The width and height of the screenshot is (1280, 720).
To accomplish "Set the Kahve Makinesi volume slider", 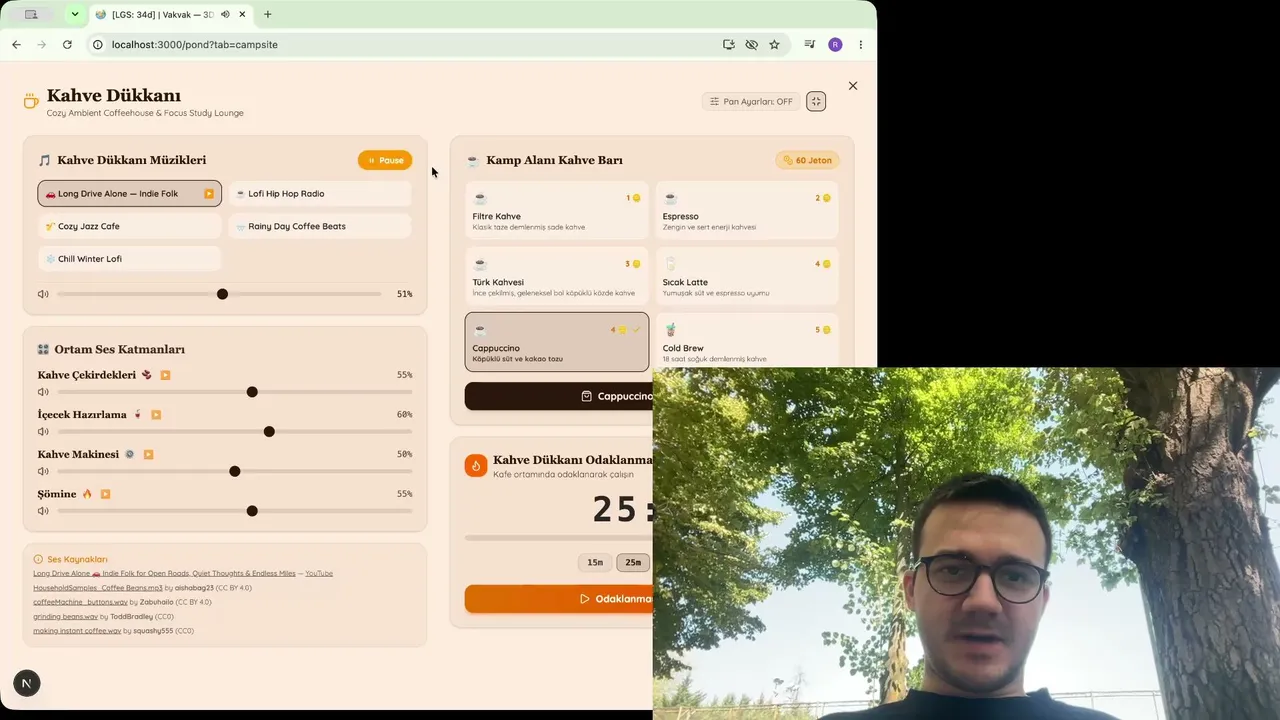I will (235, 471).
